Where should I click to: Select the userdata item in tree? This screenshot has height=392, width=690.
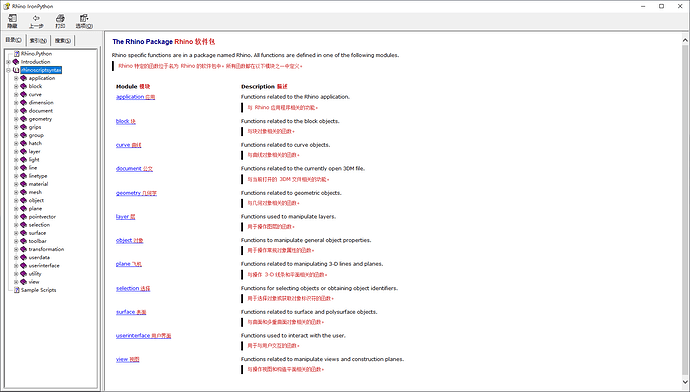coord(39,257)
